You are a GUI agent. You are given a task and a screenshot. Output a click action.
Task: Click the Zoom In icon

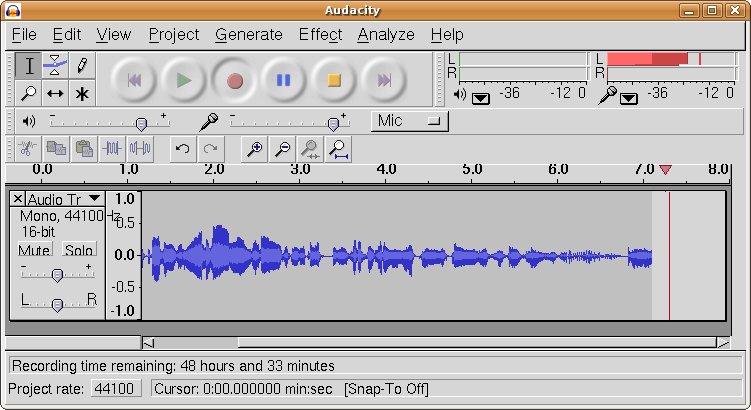(254, 149)
